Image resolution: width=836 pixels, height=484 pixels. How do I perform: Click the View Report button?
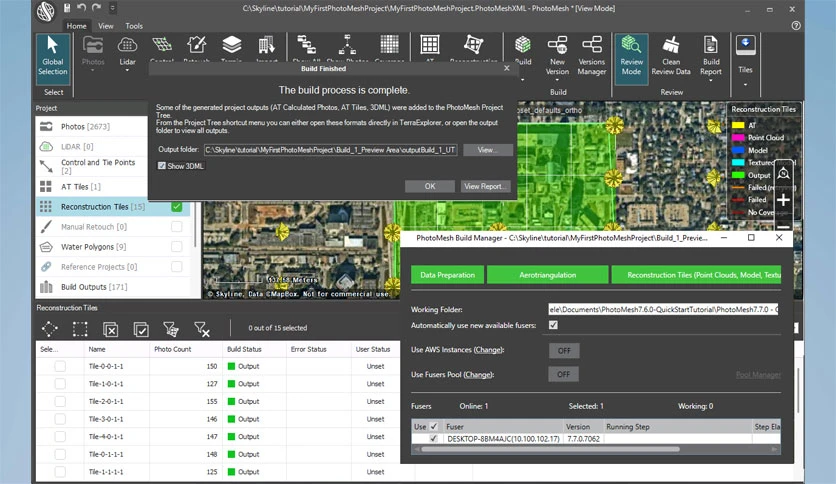click(x=484, y=186)
